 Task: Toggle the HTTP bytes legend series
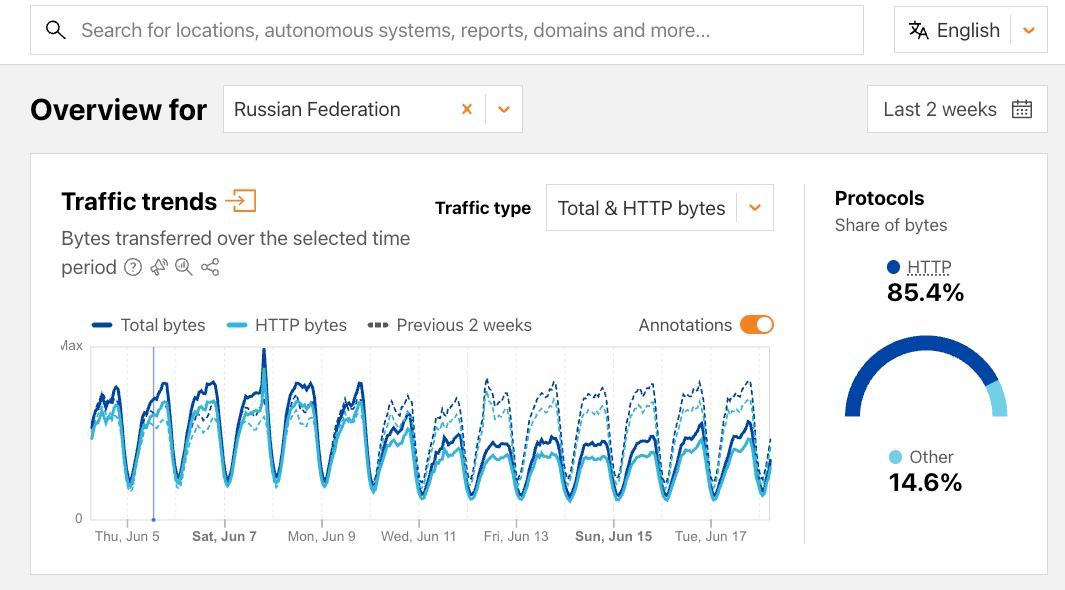pyautogui.click(x=287, y=325)
